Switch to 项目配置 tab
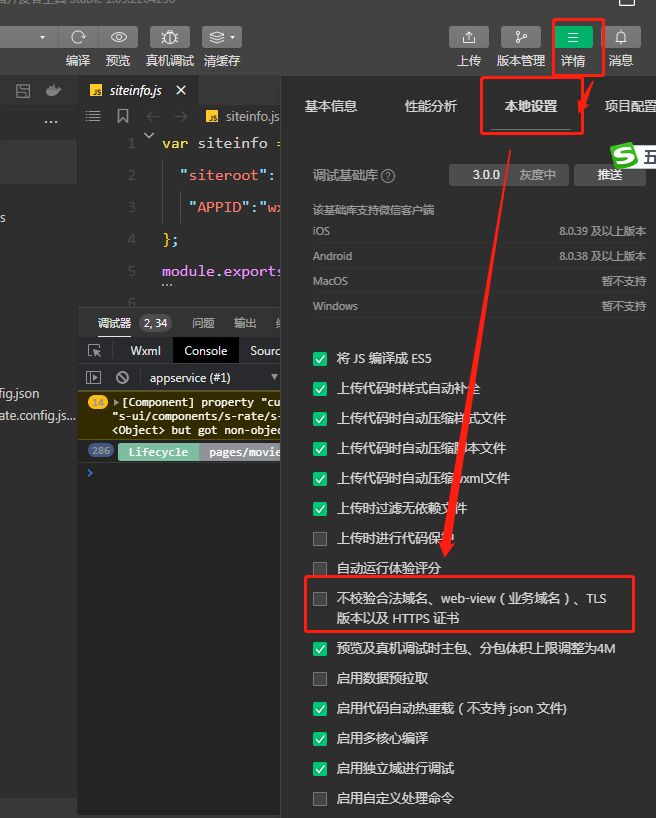 [630, 106]
